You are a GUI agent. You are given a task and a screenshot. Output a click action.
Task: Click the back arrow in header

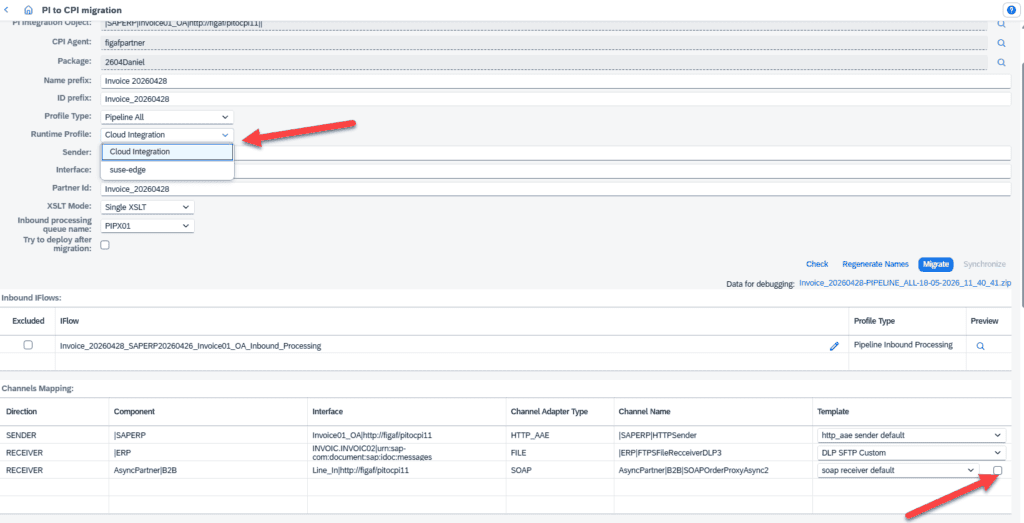(x=7, y=10)
